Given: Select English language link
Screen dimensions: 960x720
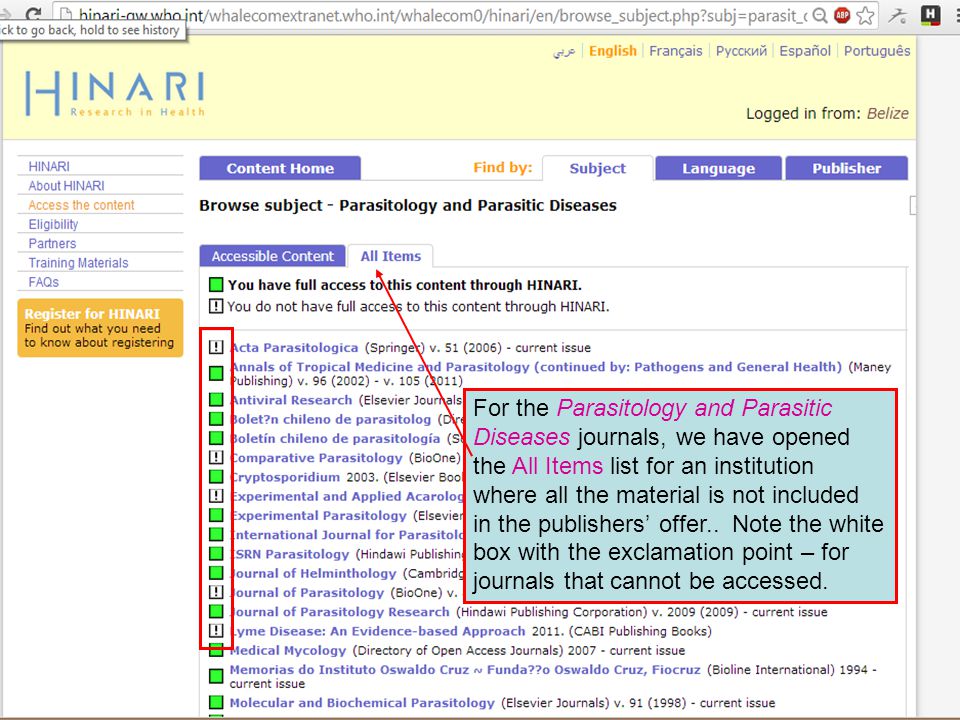Looking at the screenshot, I should [613, 51].
